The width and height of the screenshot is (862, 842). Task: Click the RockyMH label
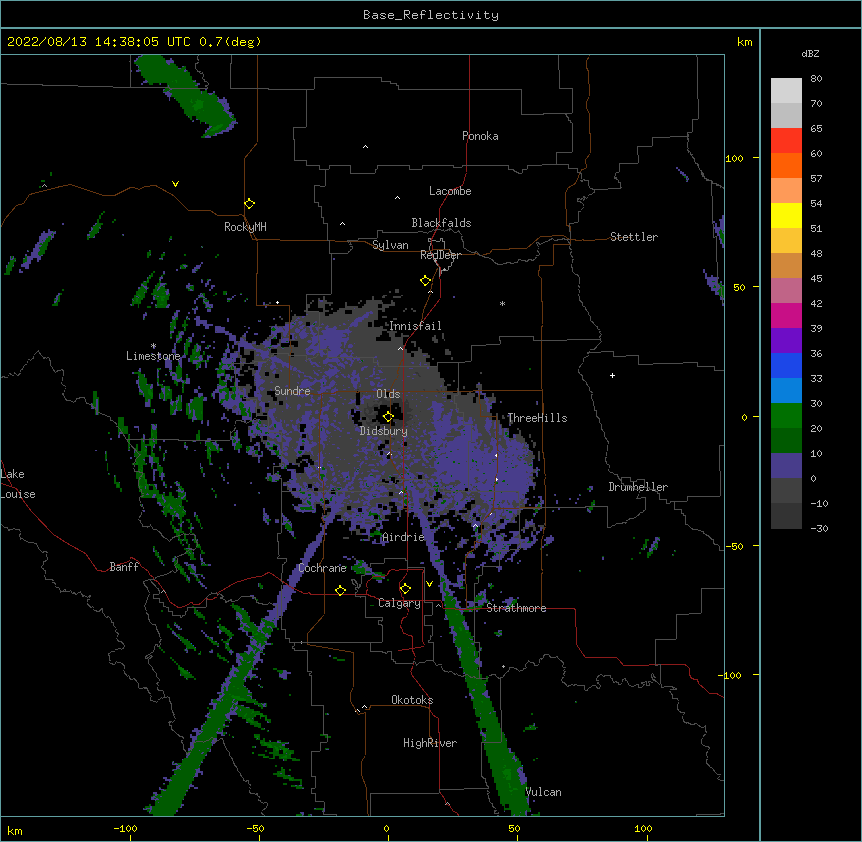tap(245, 227)
